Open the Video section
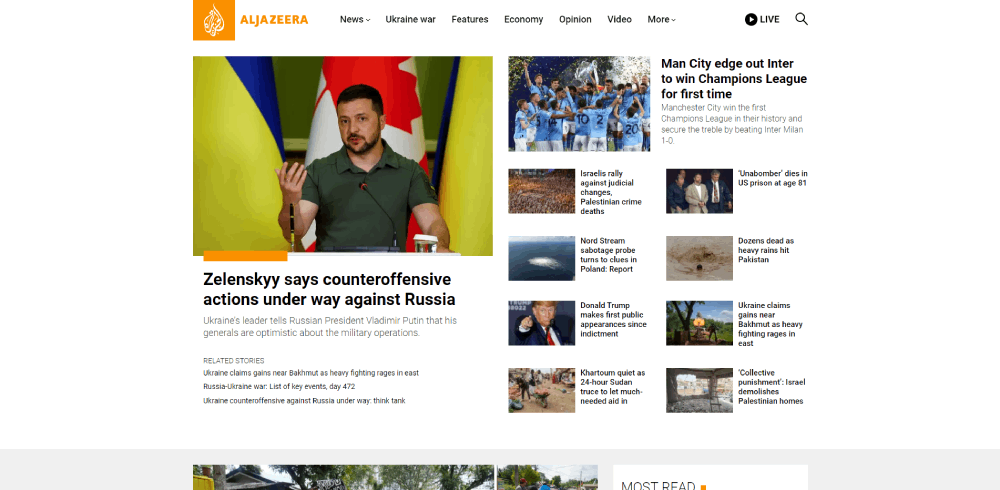Screen dimensions: 1000x490 619,19
